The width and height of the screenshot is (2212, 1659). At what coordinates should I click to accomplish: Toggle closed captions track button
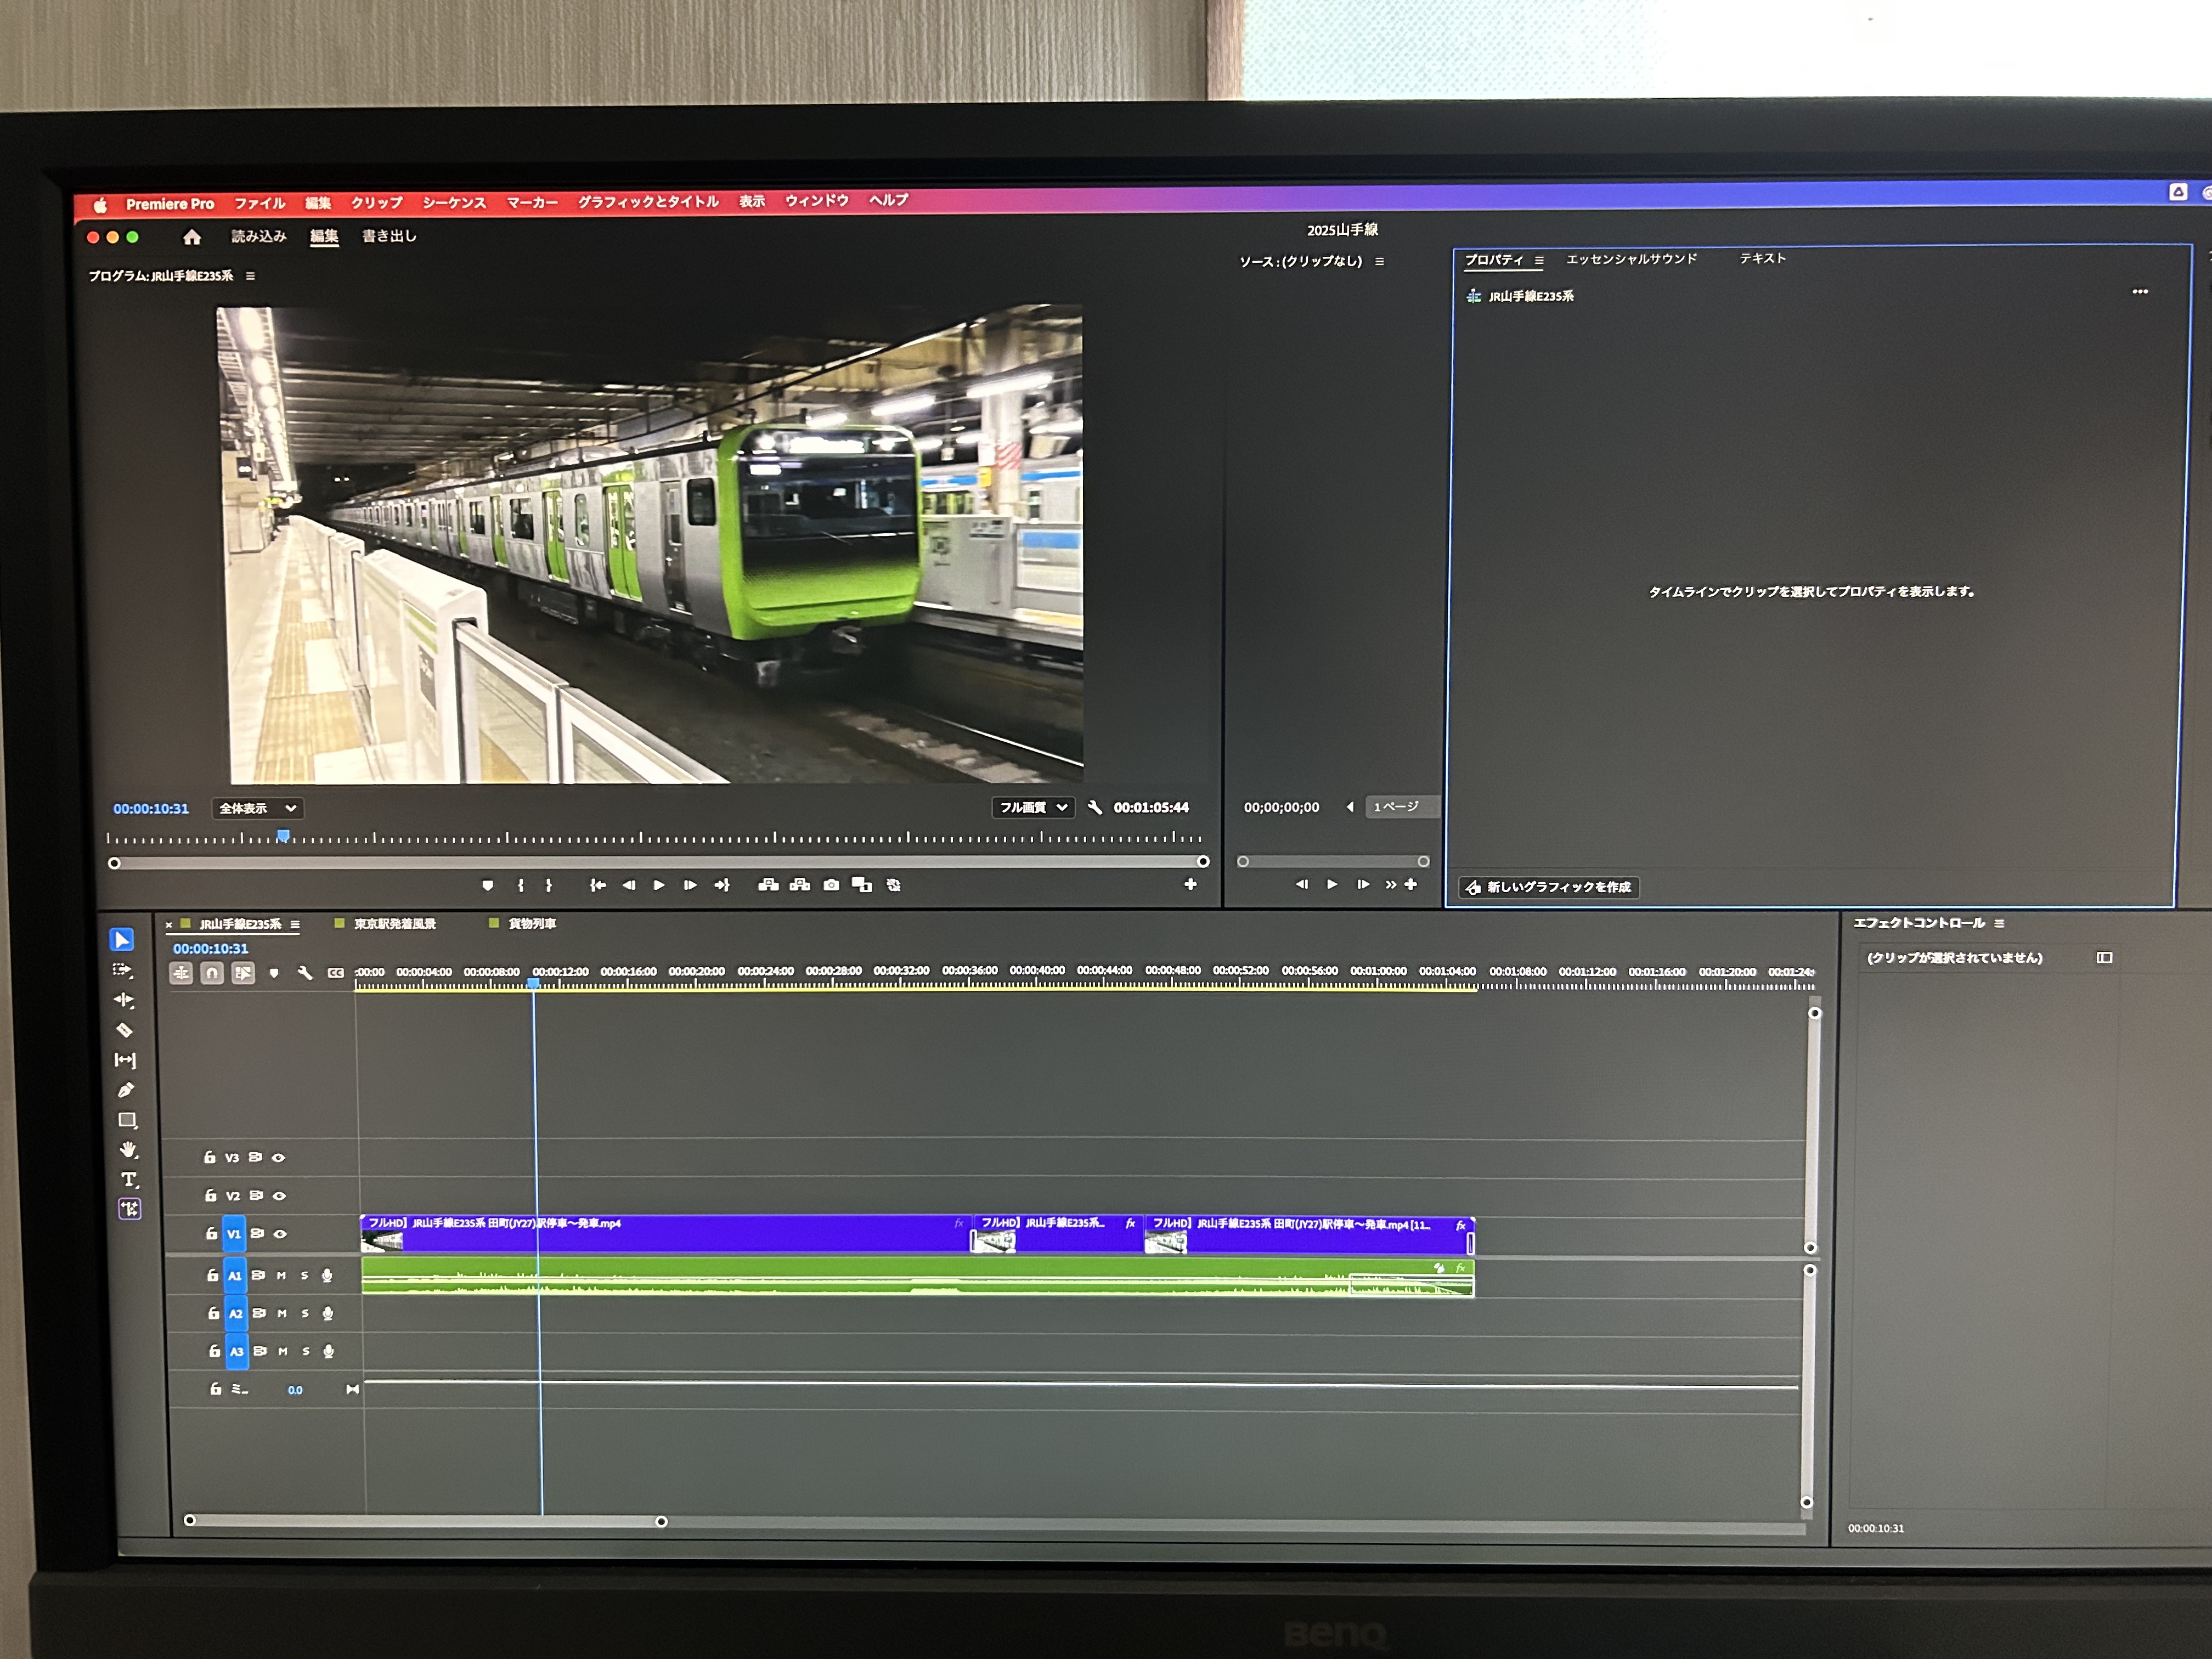pos(336,973)
